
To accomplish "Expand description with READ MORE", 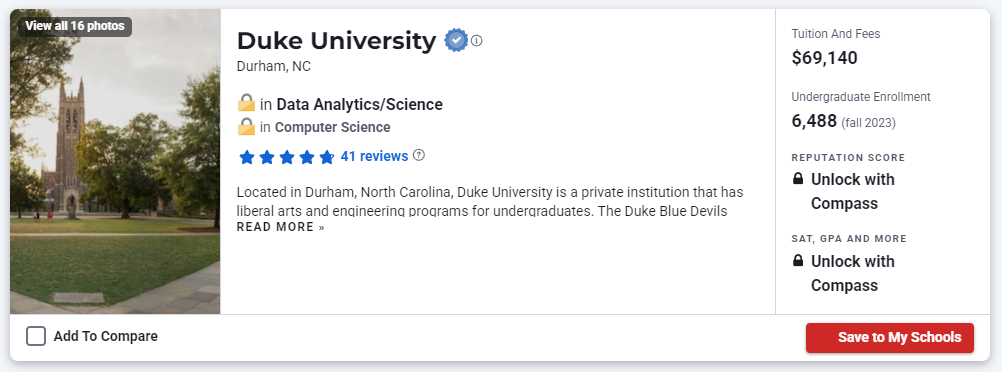I will tap(281, 227).
